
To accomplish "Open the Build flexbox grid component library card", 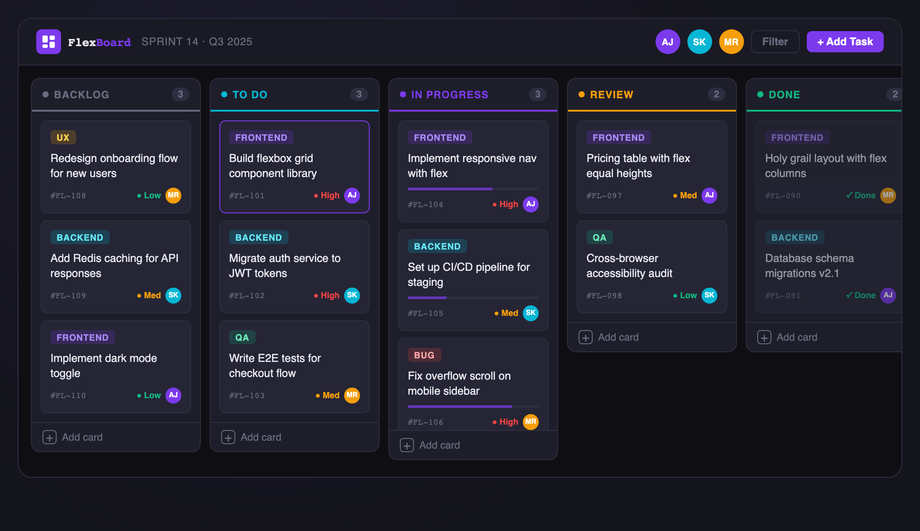I will 295,167.
